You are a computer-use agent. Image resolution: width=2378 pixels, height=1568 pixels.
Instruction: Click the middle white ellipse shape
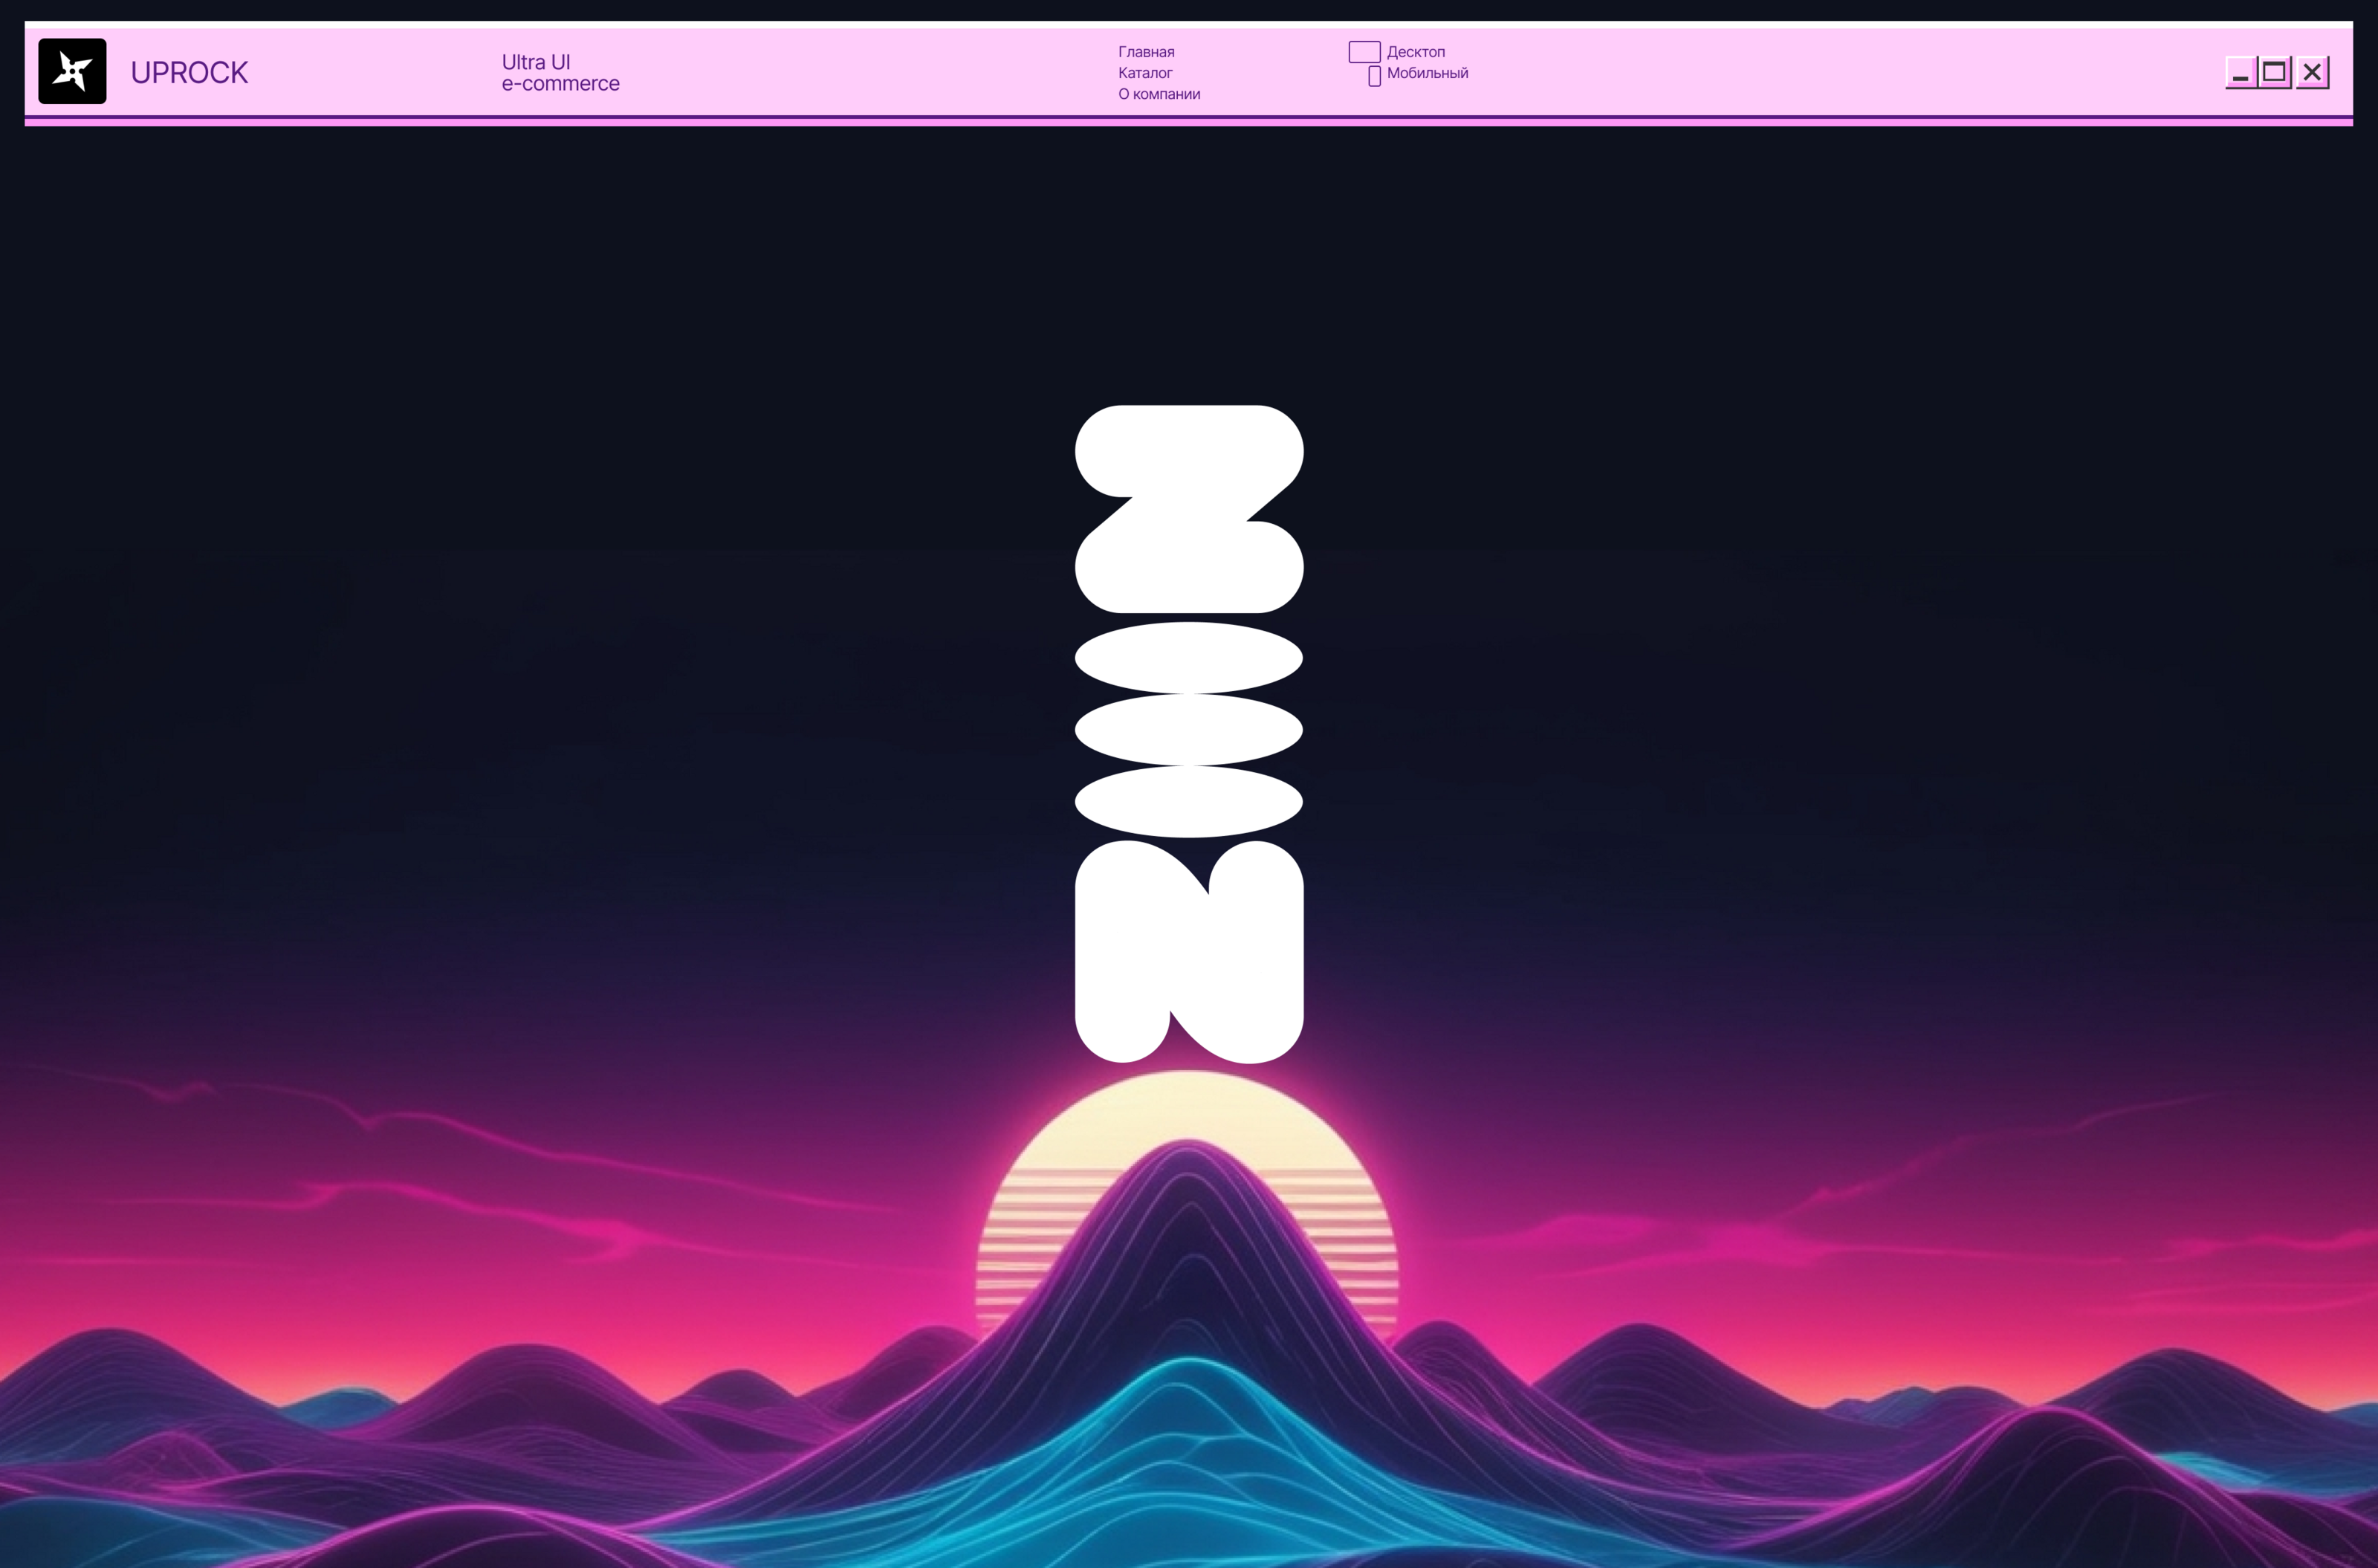(x=1188, y=729)
